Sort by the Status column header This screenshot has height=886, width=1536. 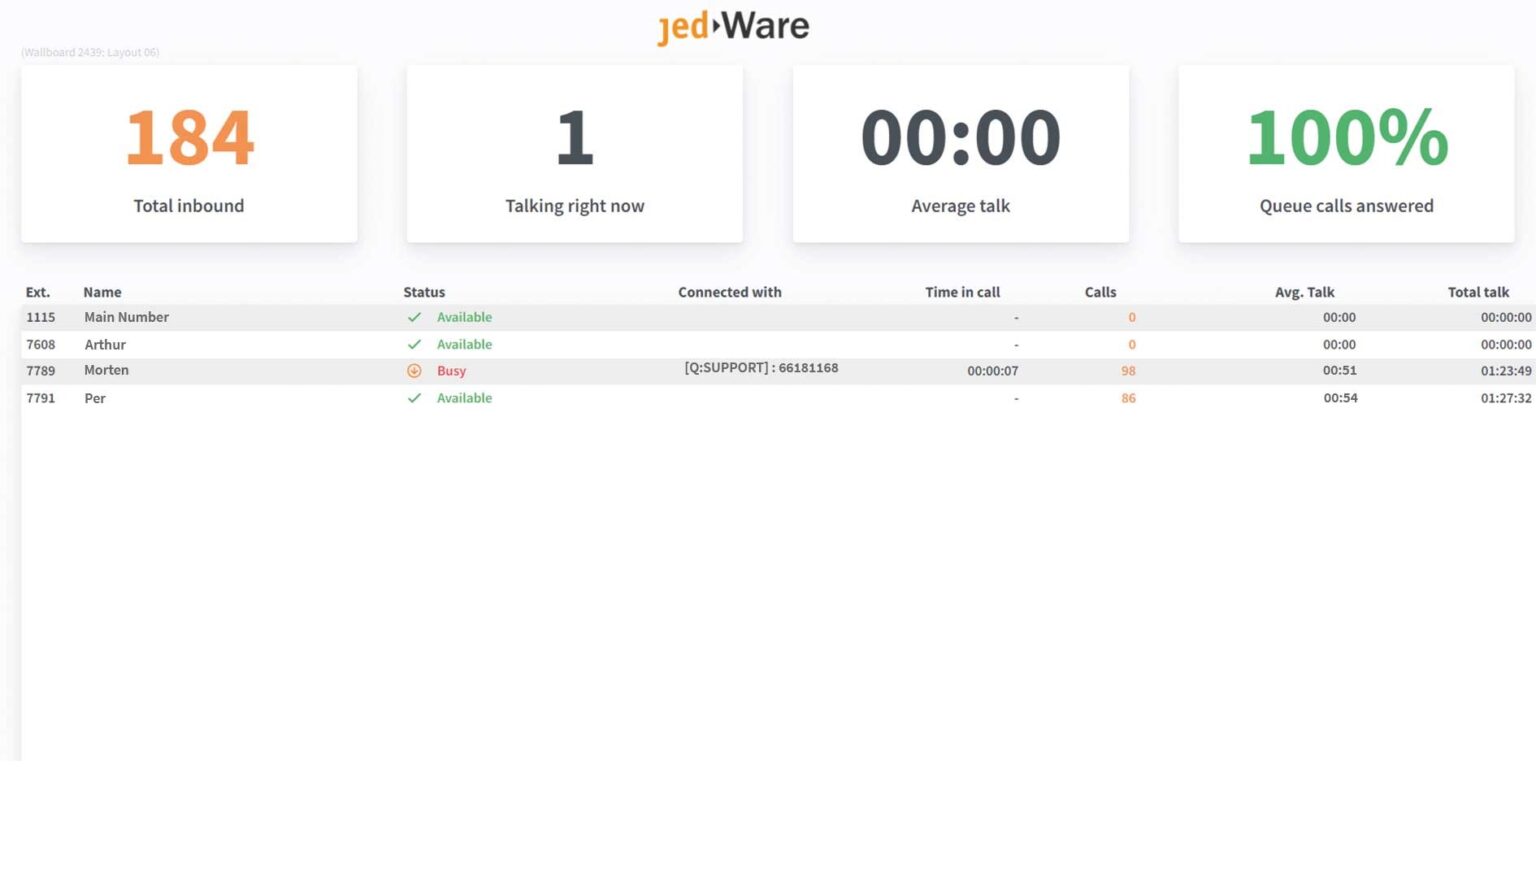click(424, 292)
